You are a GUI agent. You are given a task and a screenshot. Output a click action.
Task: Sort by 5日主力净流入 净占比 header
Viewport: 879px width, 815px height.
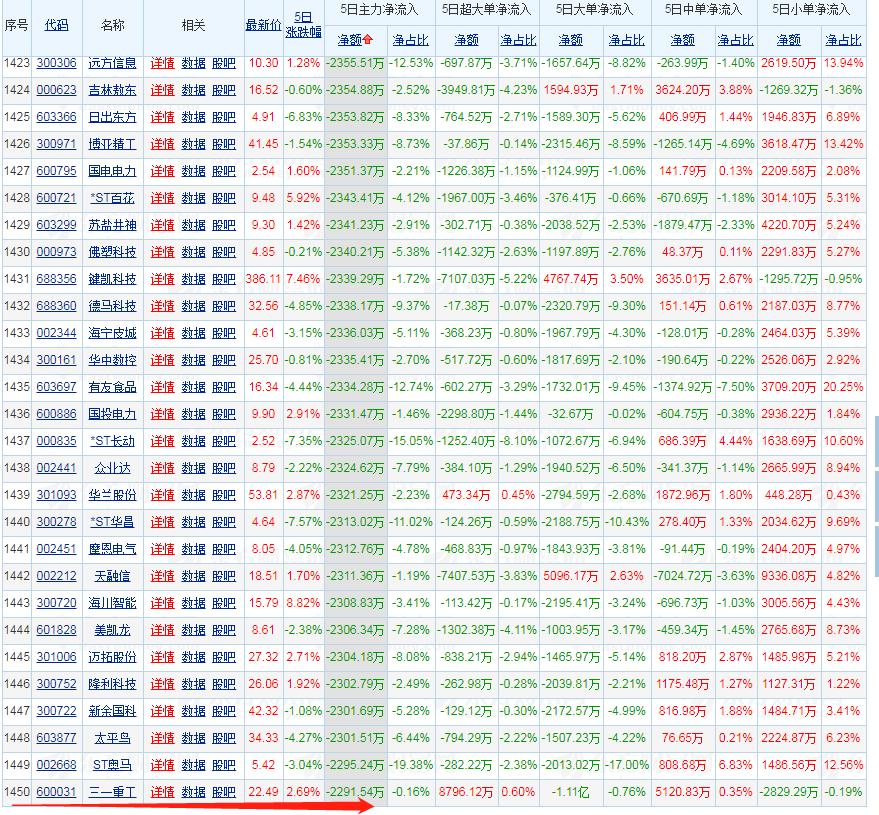410,40
